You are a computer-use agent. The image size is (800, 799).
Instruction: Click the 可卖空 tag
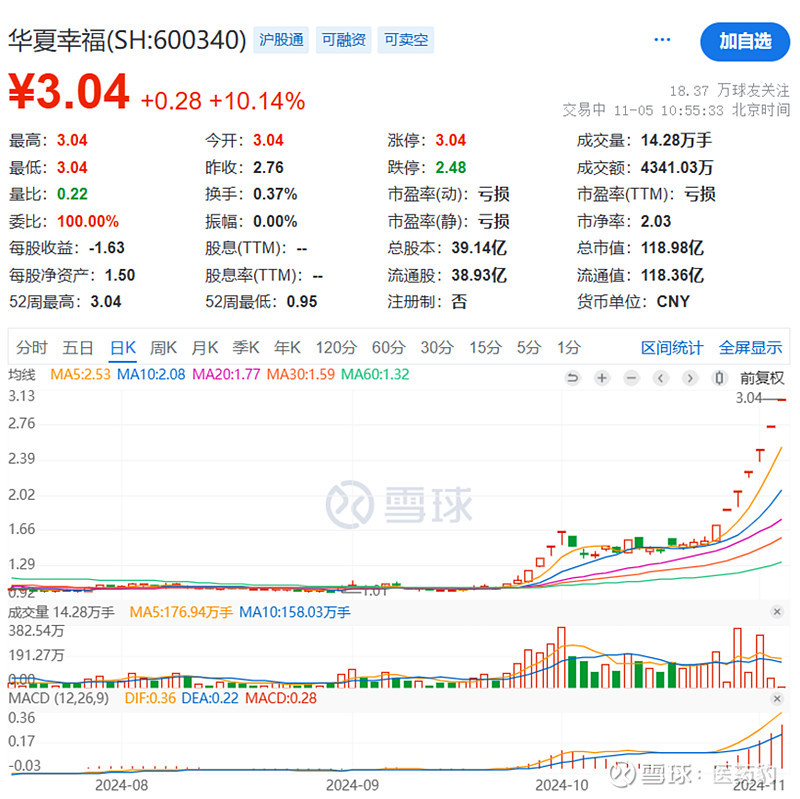point(406,40)
